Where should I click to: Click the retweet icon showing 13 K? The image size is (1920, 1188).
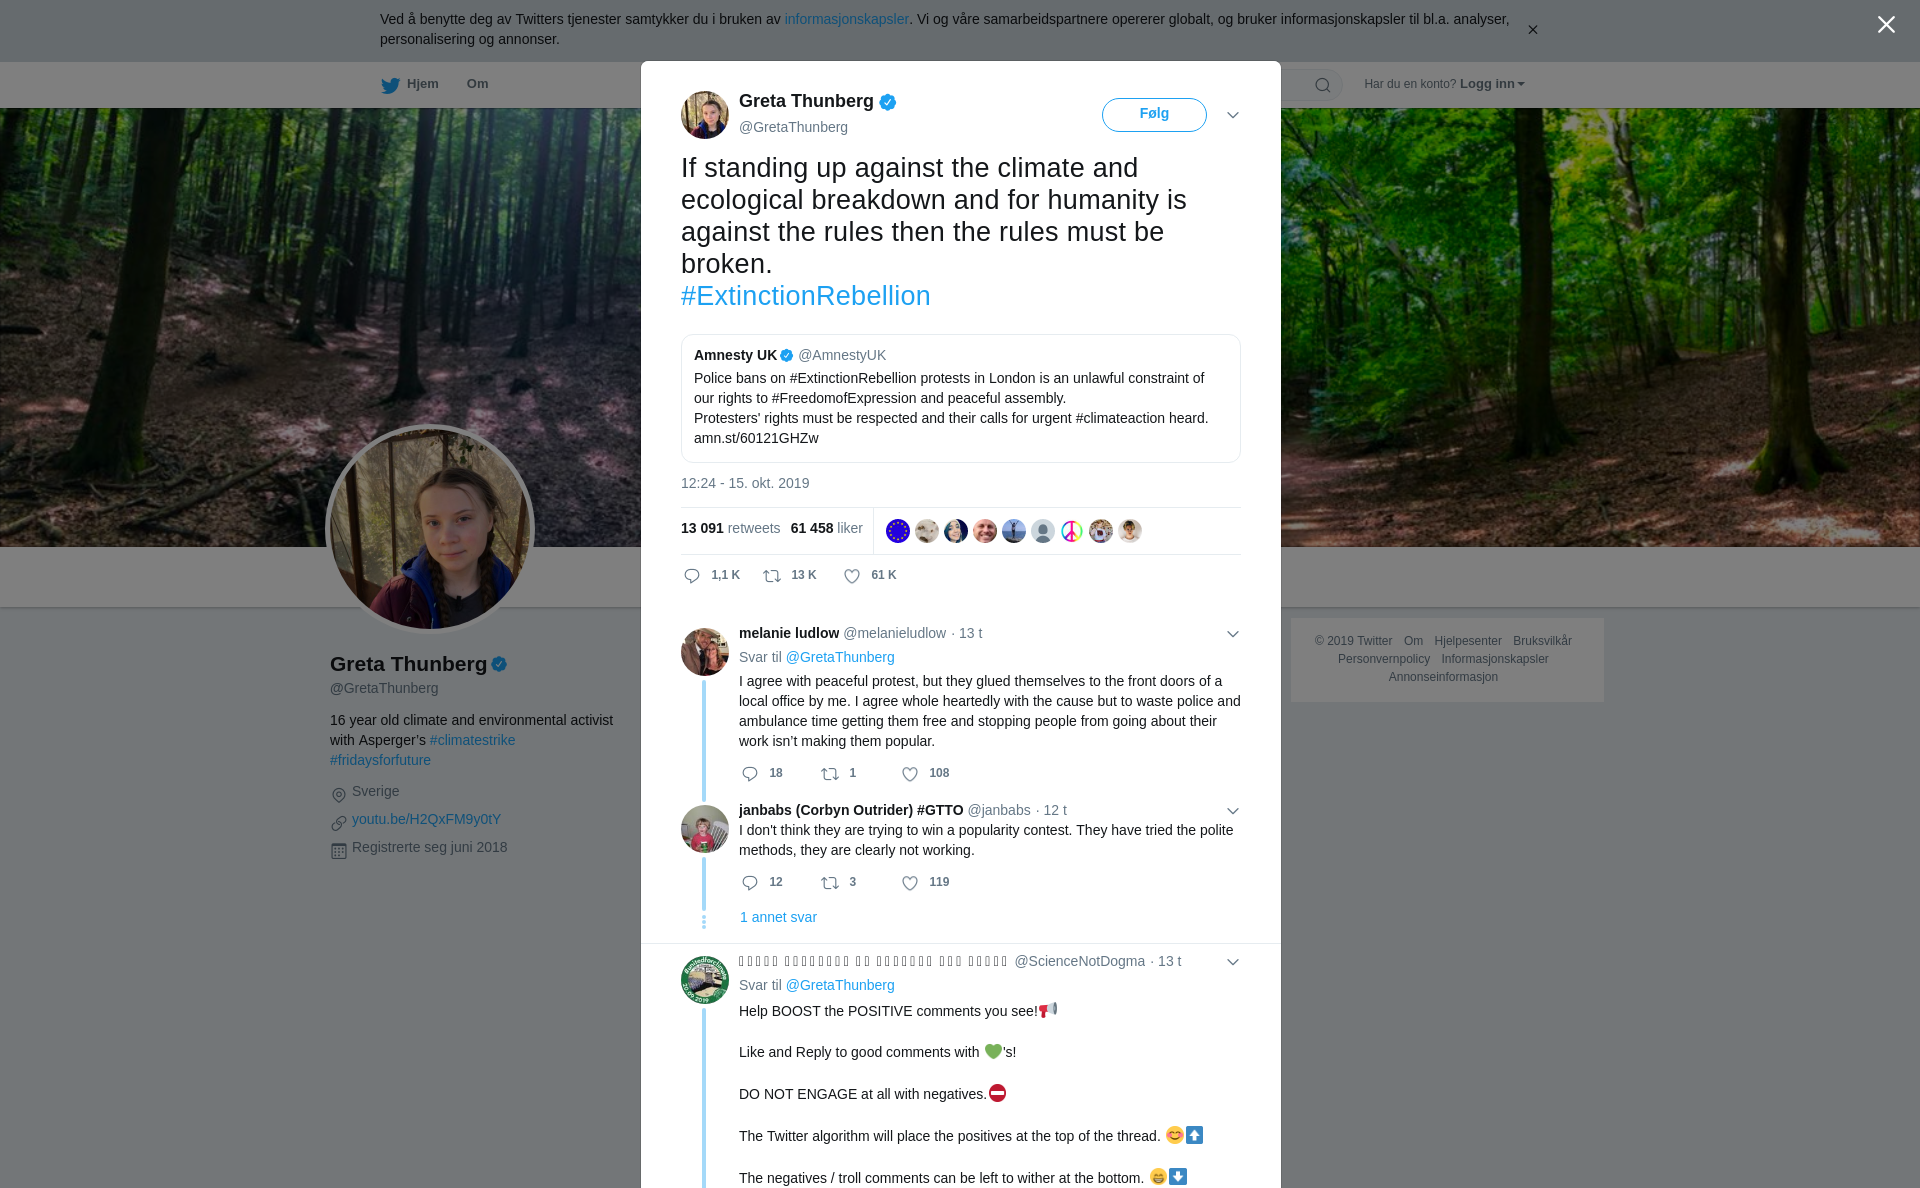(772, 576)
